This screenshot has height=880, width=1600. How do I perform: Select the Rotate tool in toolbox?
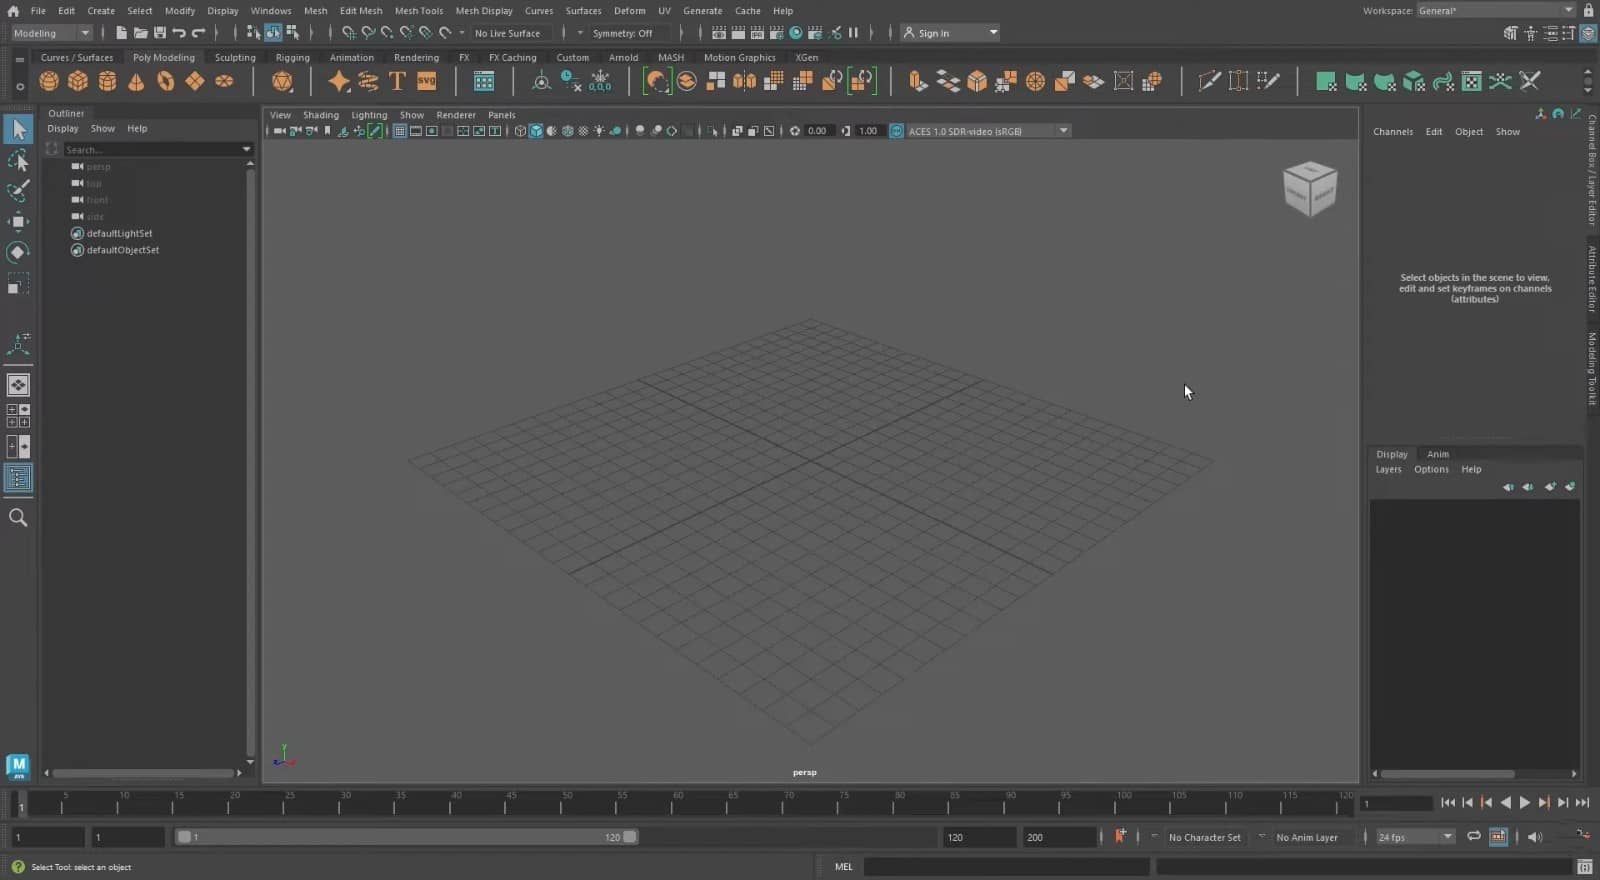point(18,252)
